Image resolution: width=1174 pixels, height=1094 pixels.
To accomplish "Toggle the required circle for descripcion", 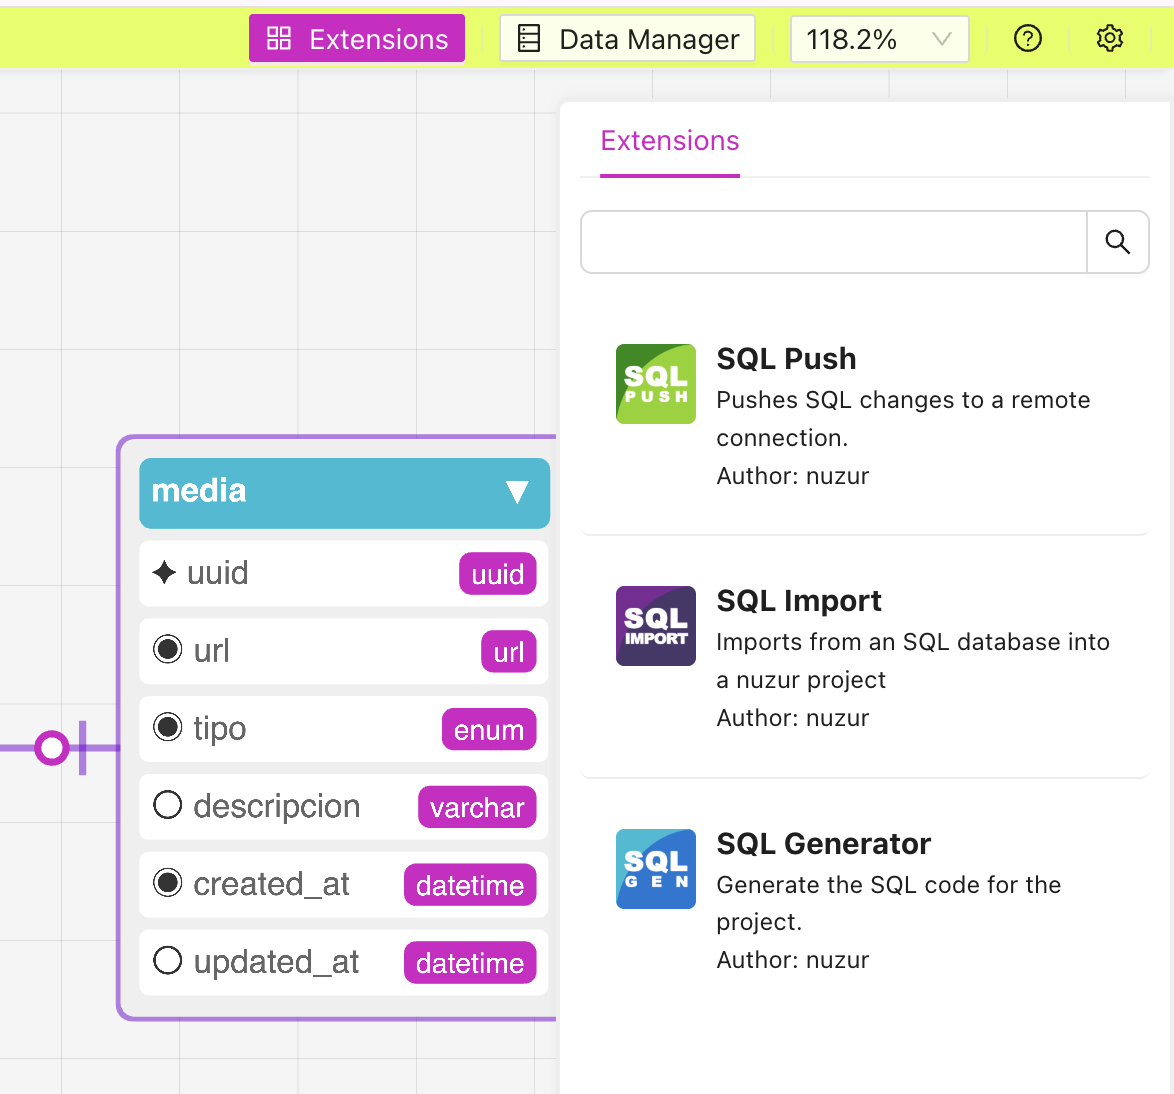I will pos(167,805).
